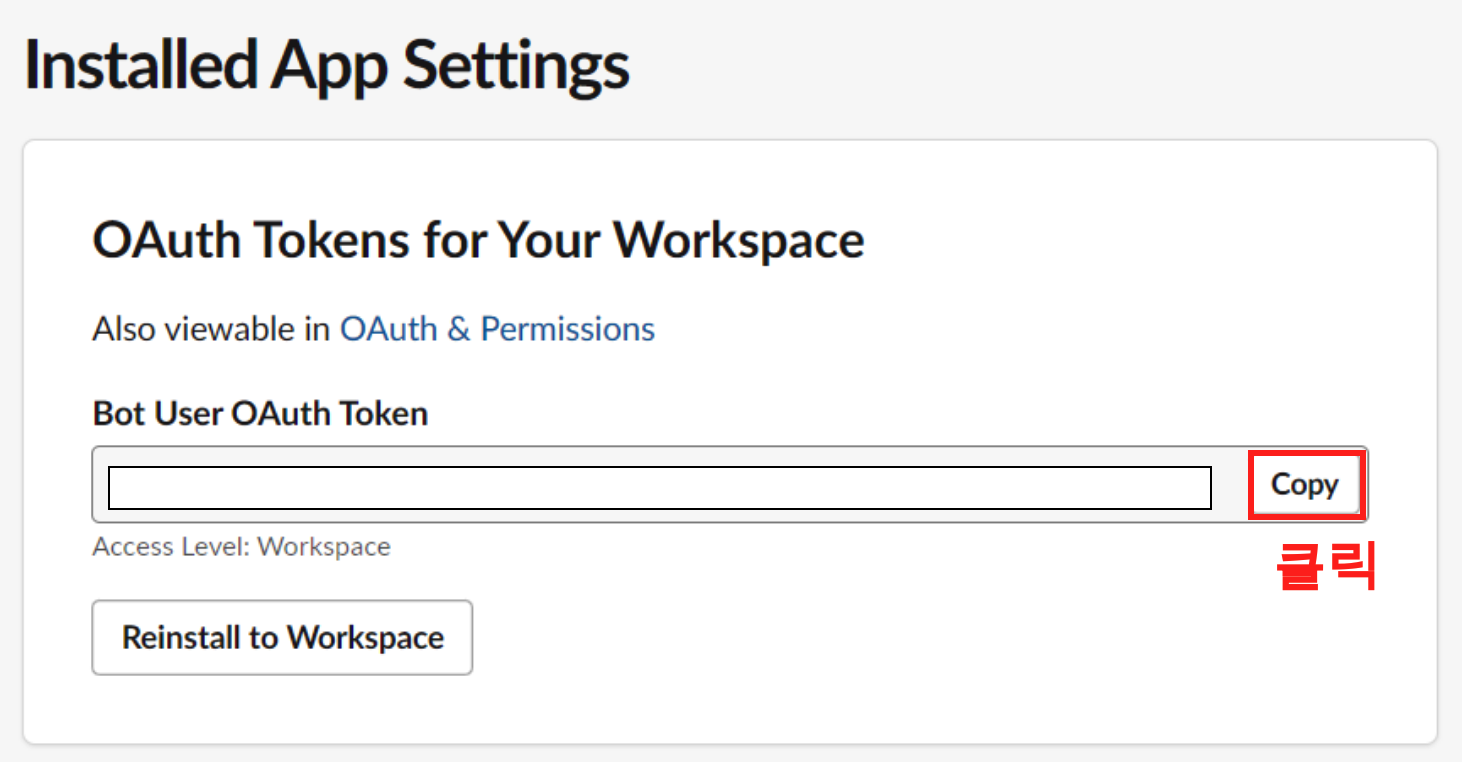Click the ampersand in the OAuth & Permissions link
The image size is (1462, 762).
[459, 329]
